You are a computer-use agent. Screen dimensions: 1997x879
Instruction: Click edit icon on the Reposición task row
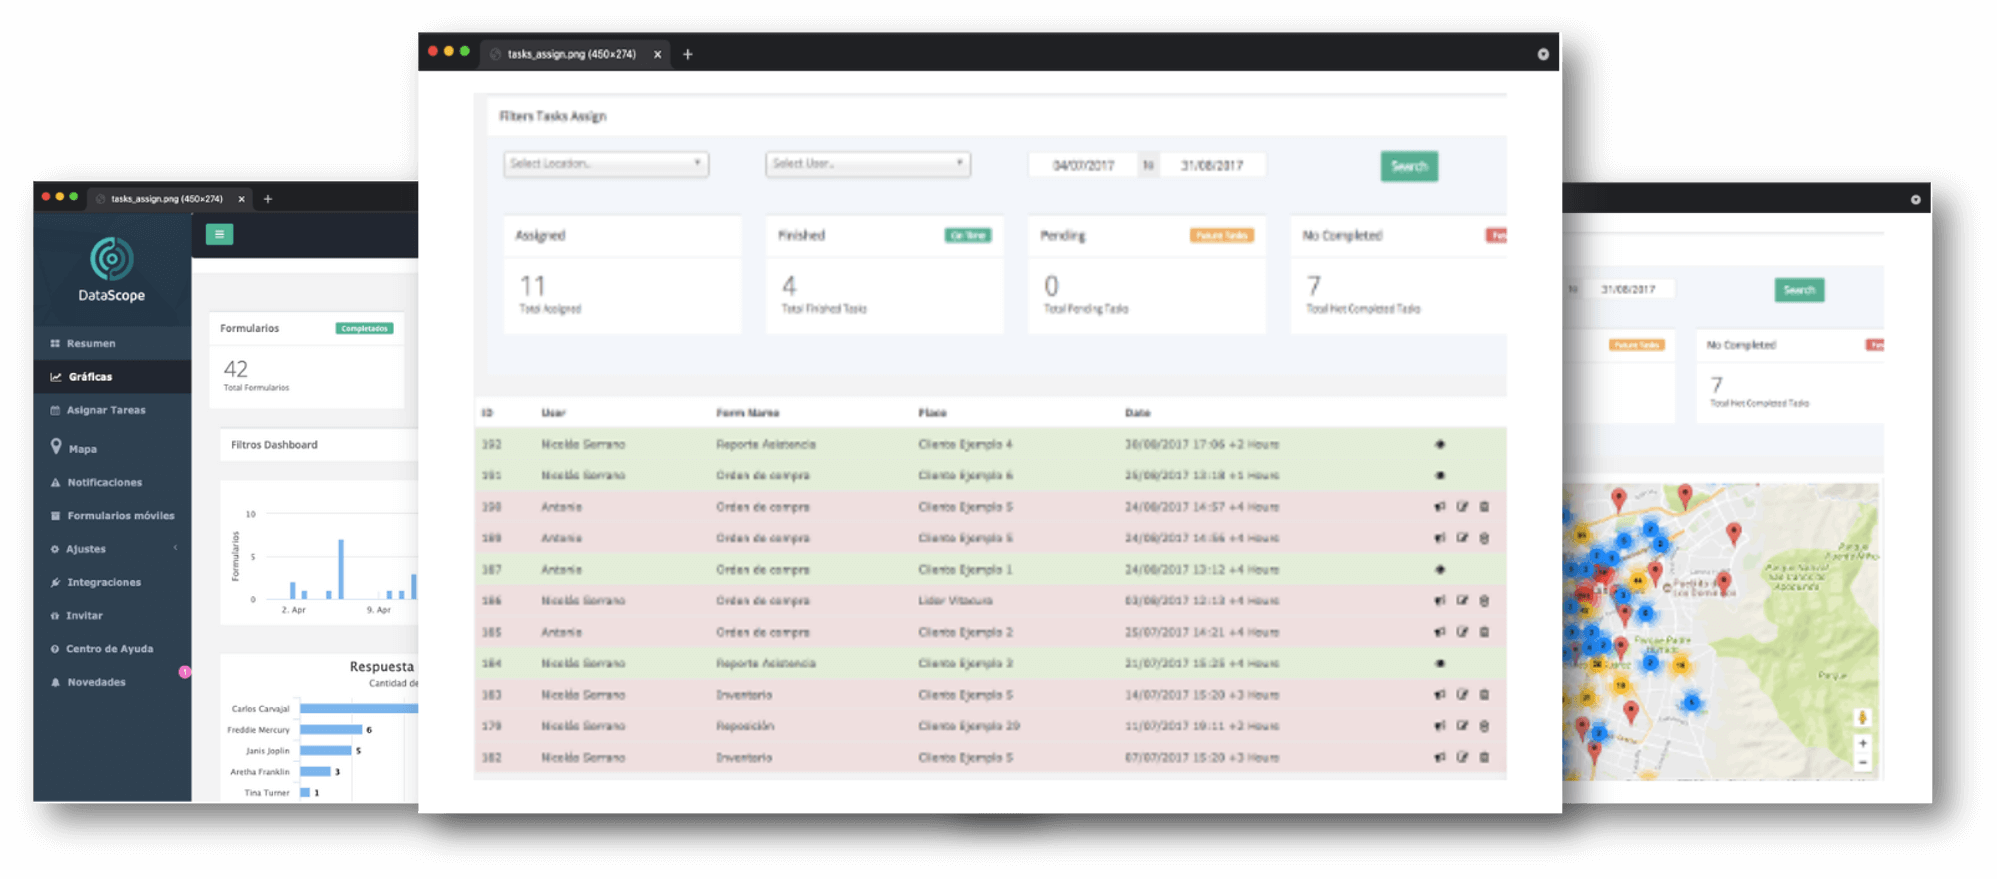pyautogui.click(x=1462, y=726)
